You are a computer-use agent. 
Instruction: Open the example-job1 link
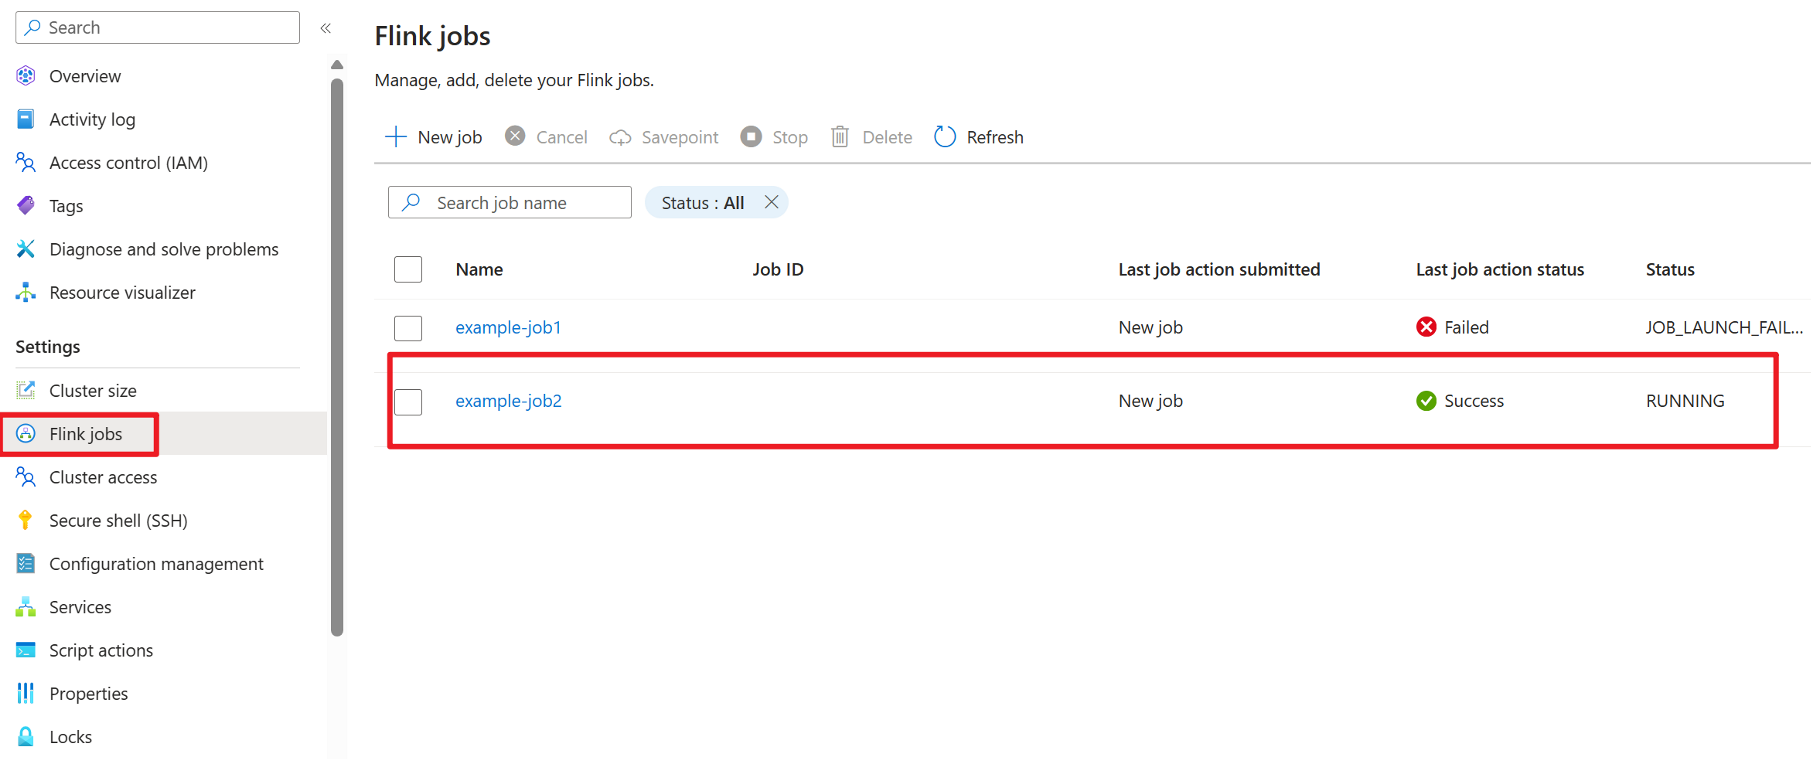click(508, 328)
